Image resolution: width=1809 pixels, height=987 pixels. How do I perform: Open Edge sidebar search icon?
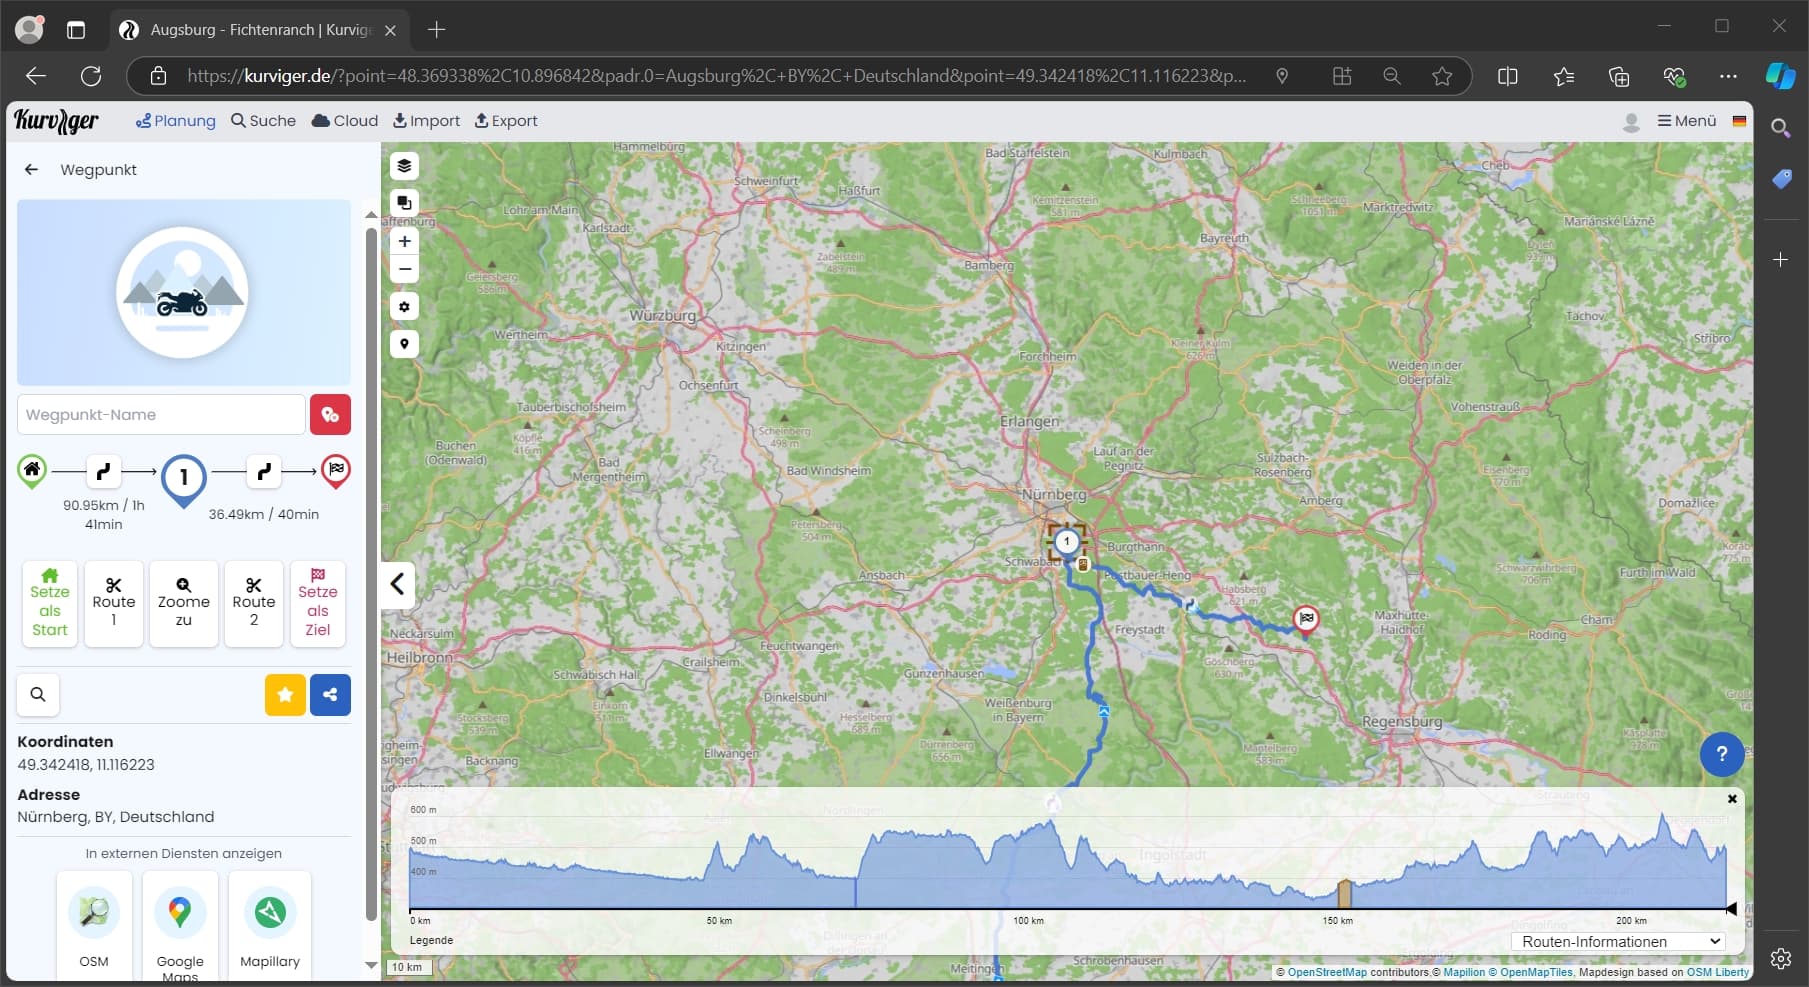1780,128
